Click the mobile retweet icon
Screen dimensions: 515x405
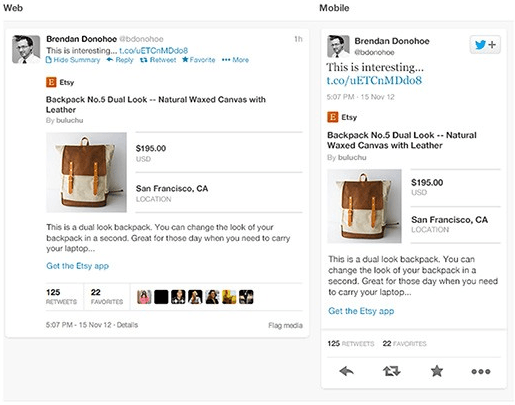click(391, 371)
